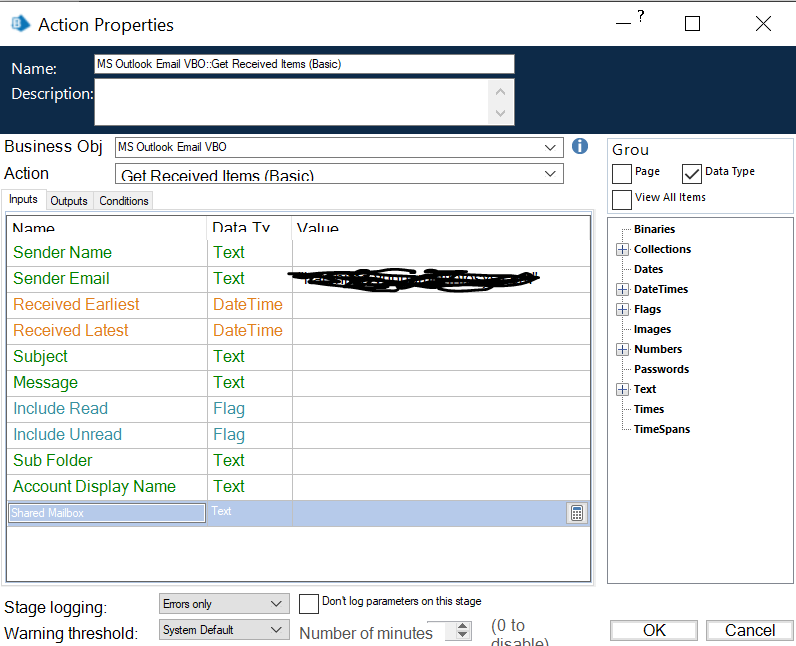Close the Action Properties window
796x646 pixels.
[763, 23]
